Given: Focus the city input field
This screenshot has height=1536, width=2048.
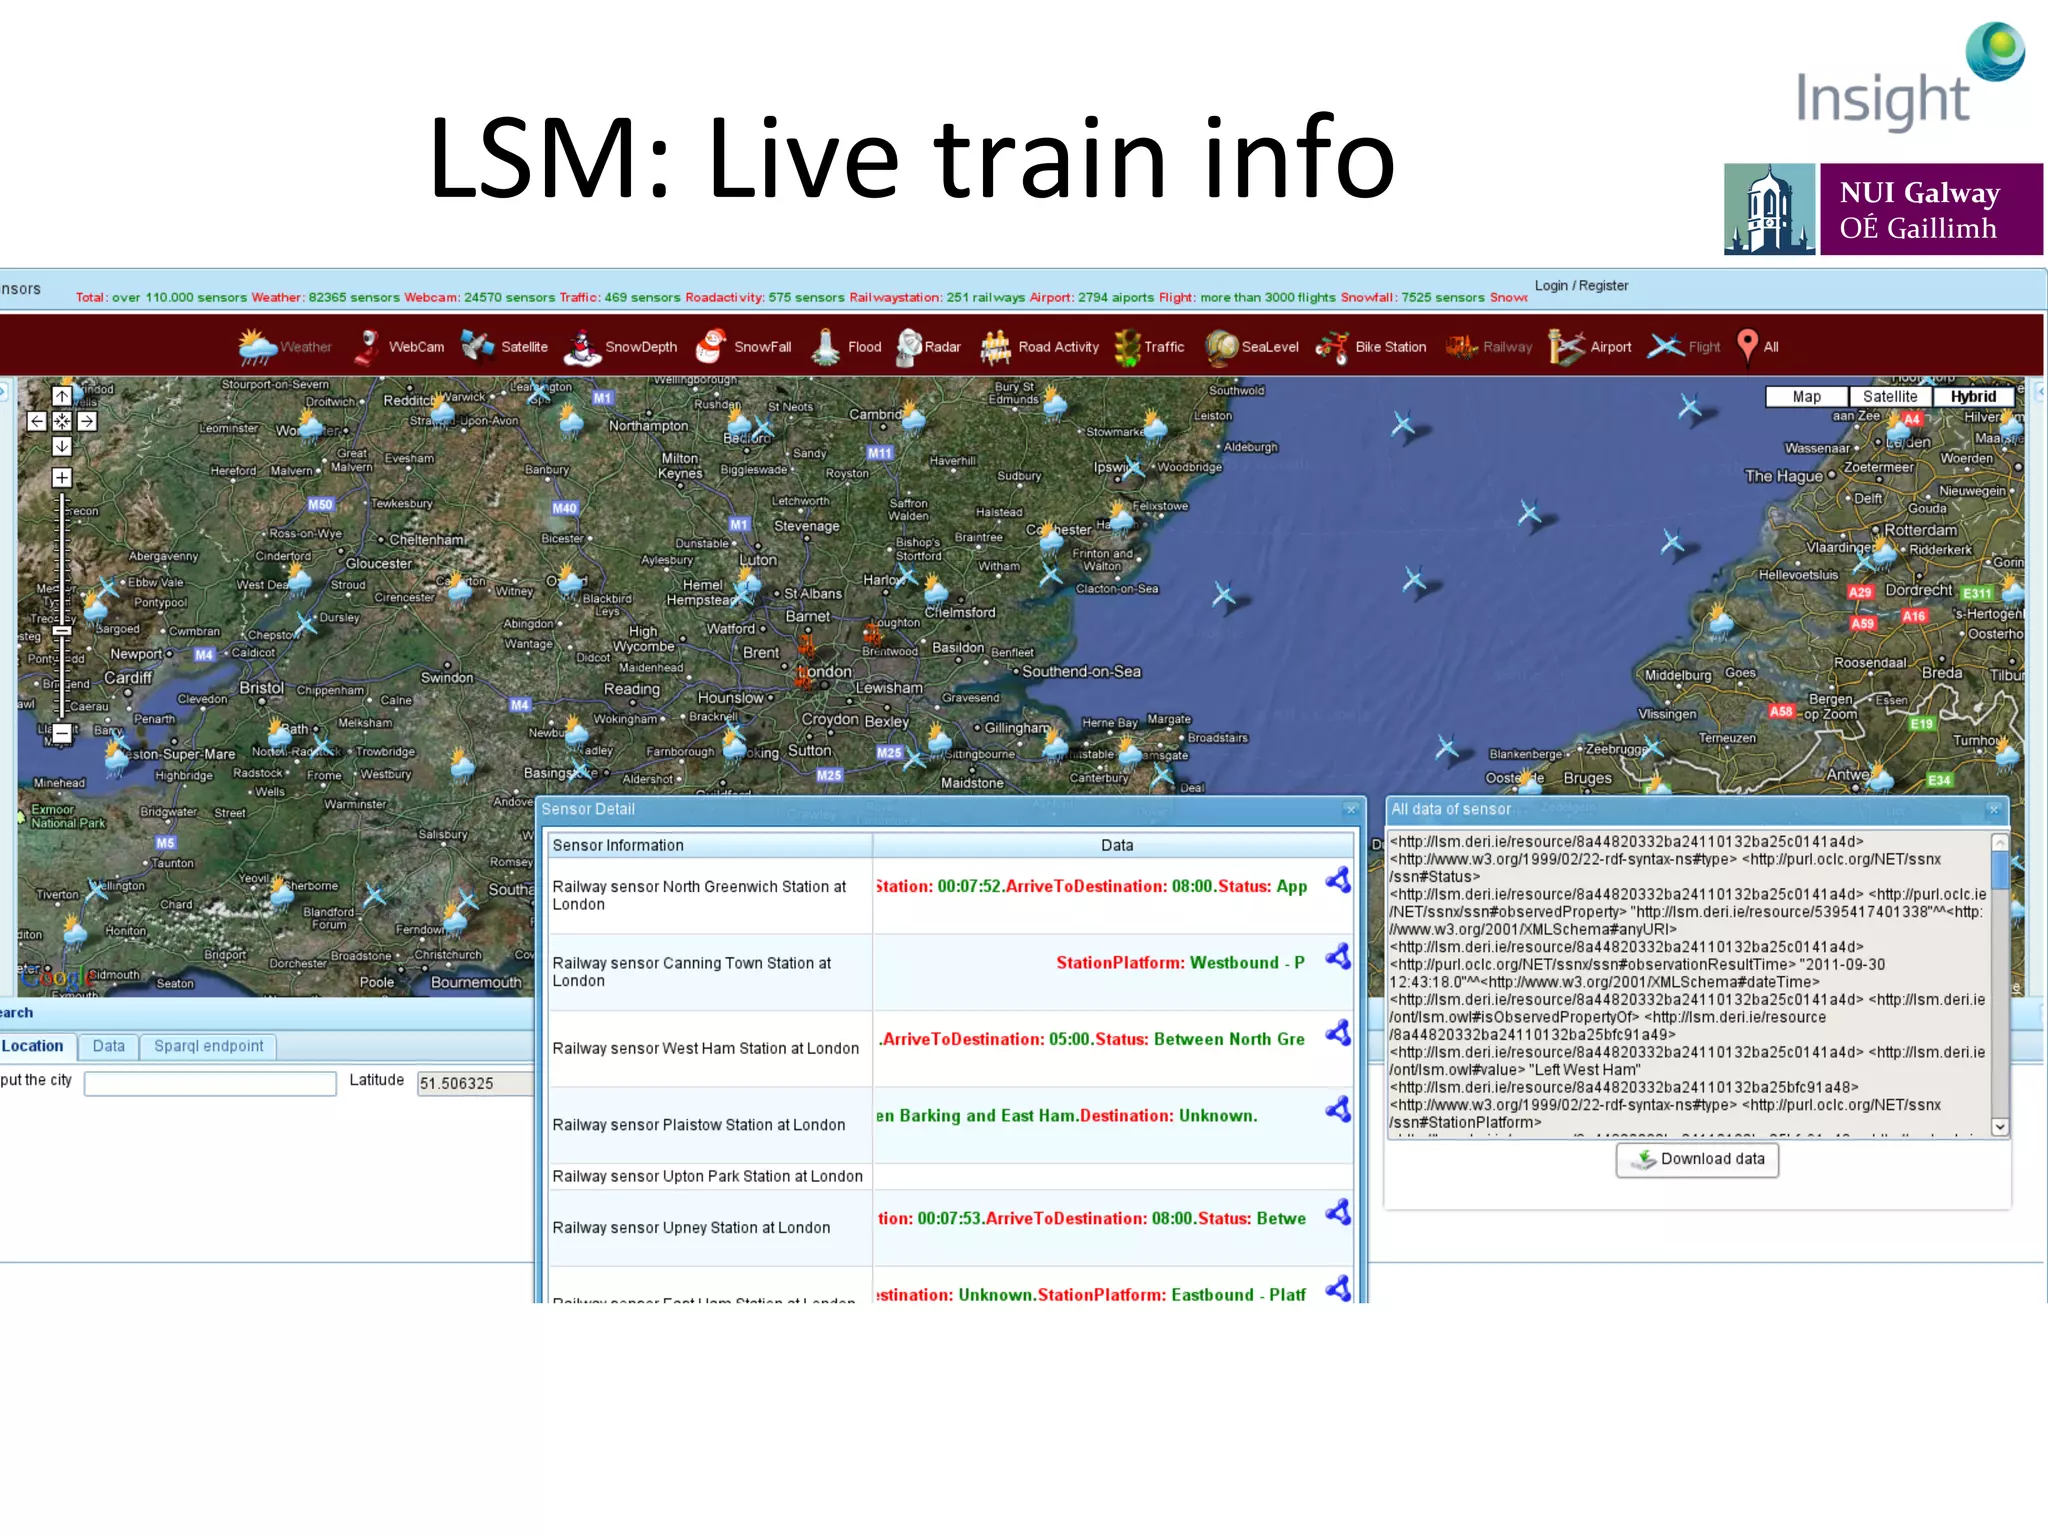Looking at the screenshot, I should pyautogui.click(x=210, y=1084).
